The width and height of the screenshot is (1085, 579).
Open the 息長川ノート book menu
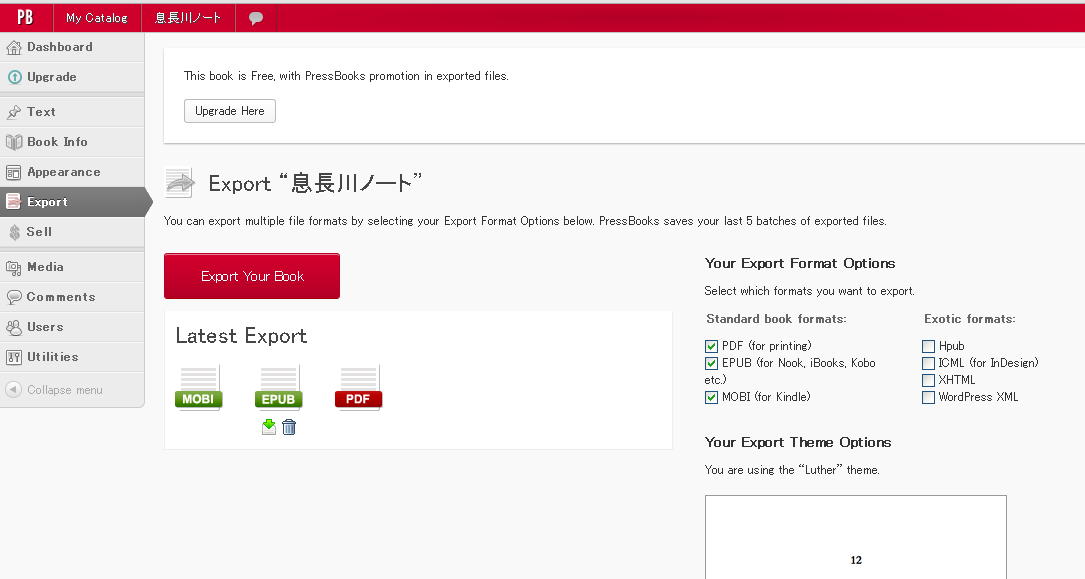click(x=188, y=18)
